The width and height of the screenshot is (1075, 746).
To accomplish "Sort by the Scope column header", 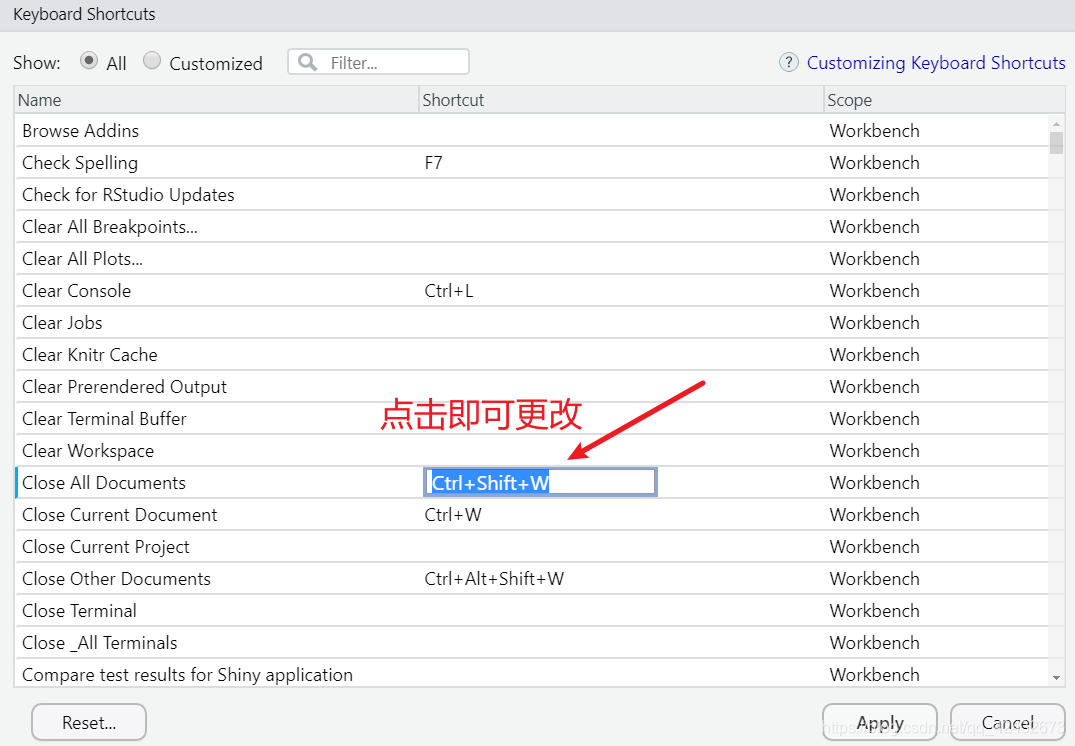I will click(945, 100).
